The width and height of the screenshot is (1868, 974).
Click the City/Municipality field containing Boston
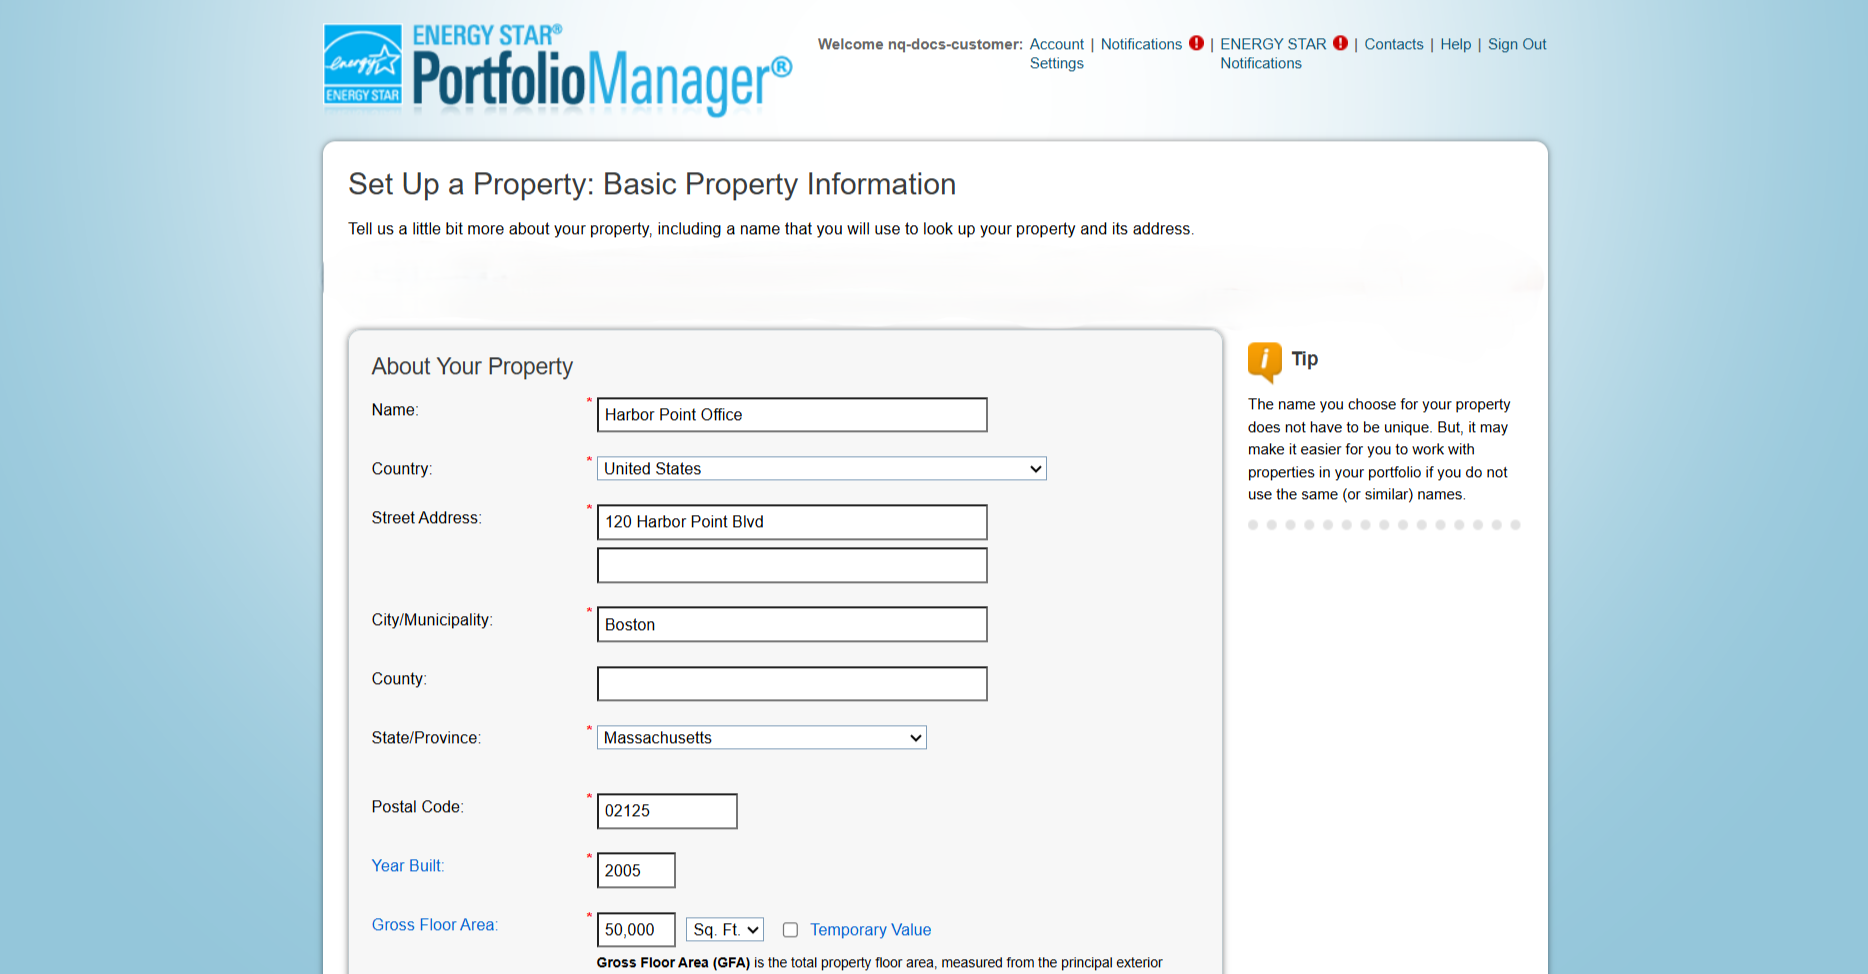coord(792,624)
